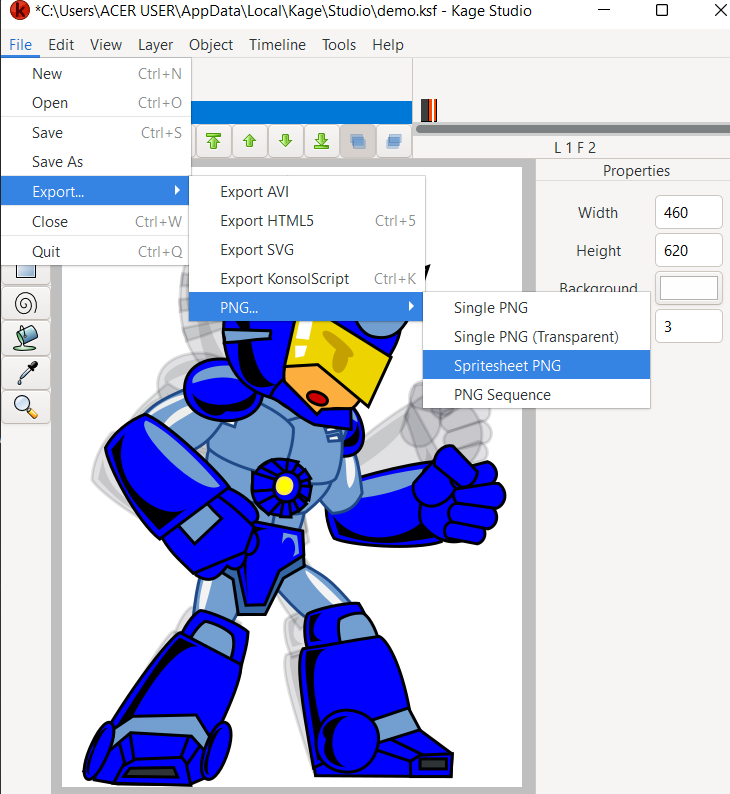Choose Open from the File menu
Viewport: 730px width, 794px height.
click(x=96, y=103)
